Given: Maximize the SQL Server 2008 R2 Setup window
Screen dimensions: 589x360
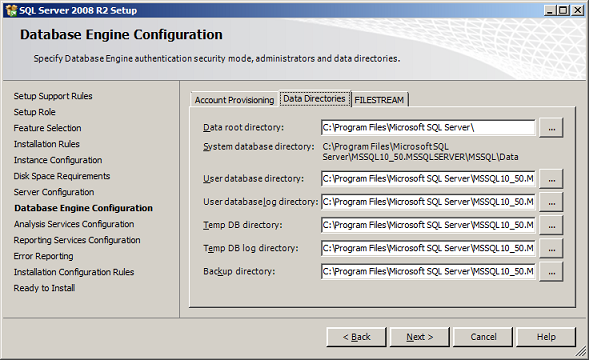Looking at the screenshot, I should 563,10.
